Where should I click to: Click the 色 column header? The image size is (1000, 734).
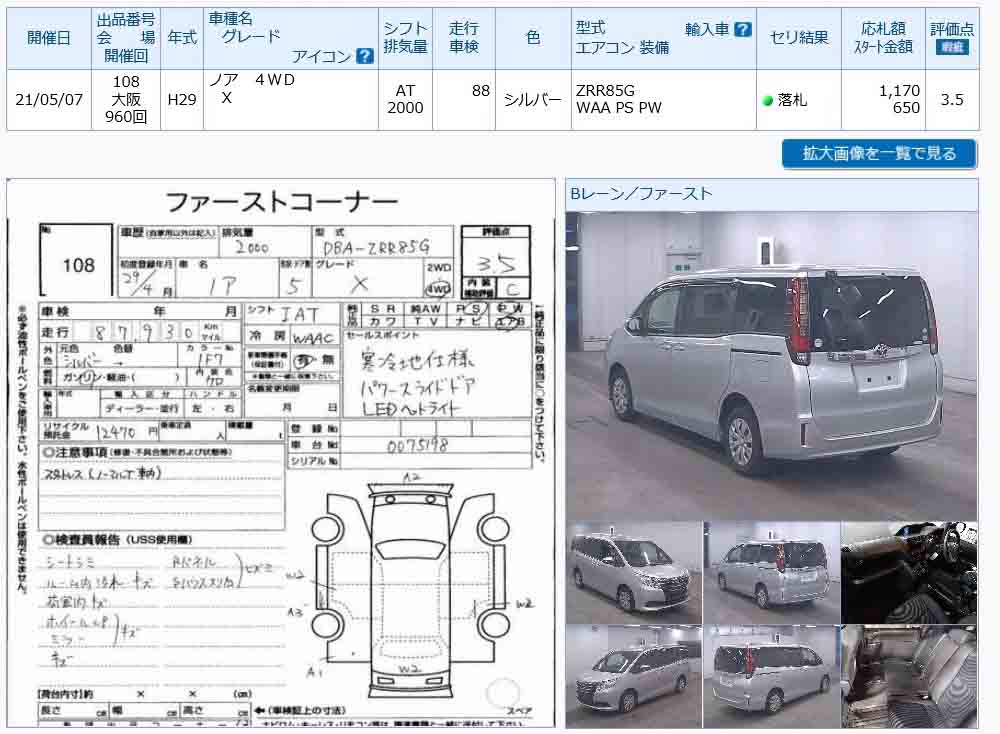[x=533, y=38]
